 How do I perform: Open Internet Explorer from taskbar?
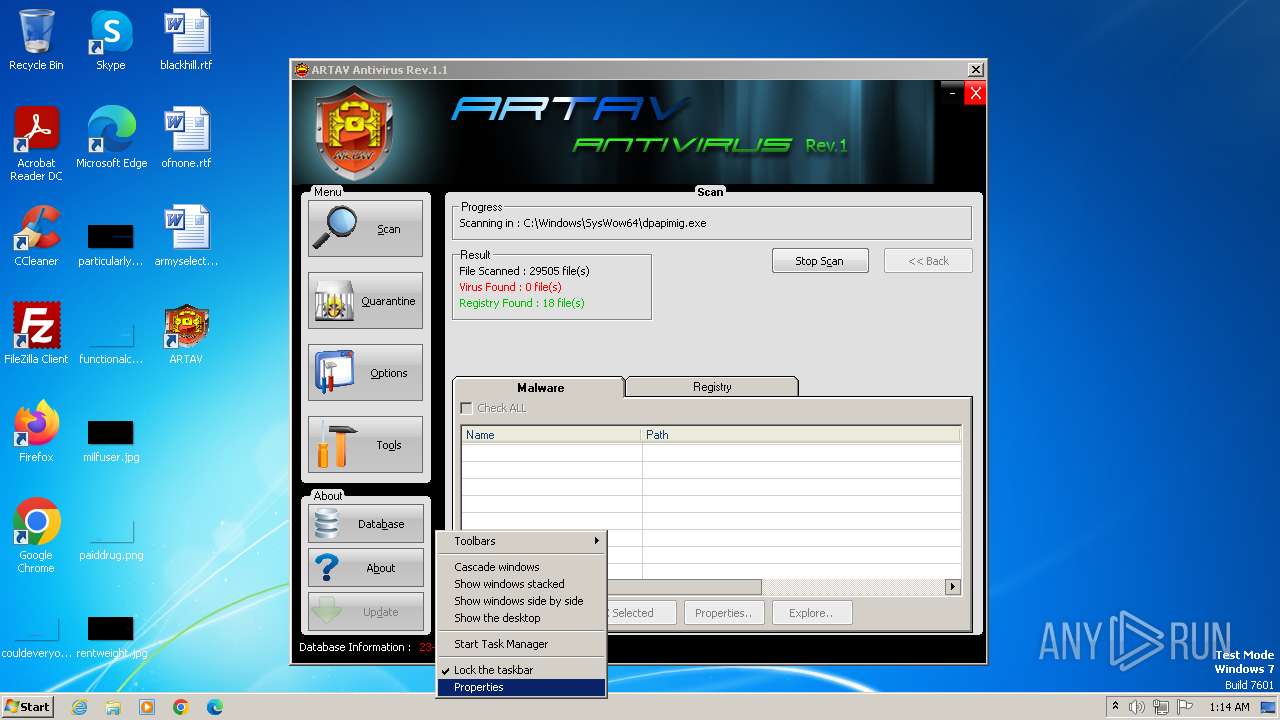pos(79,707)
